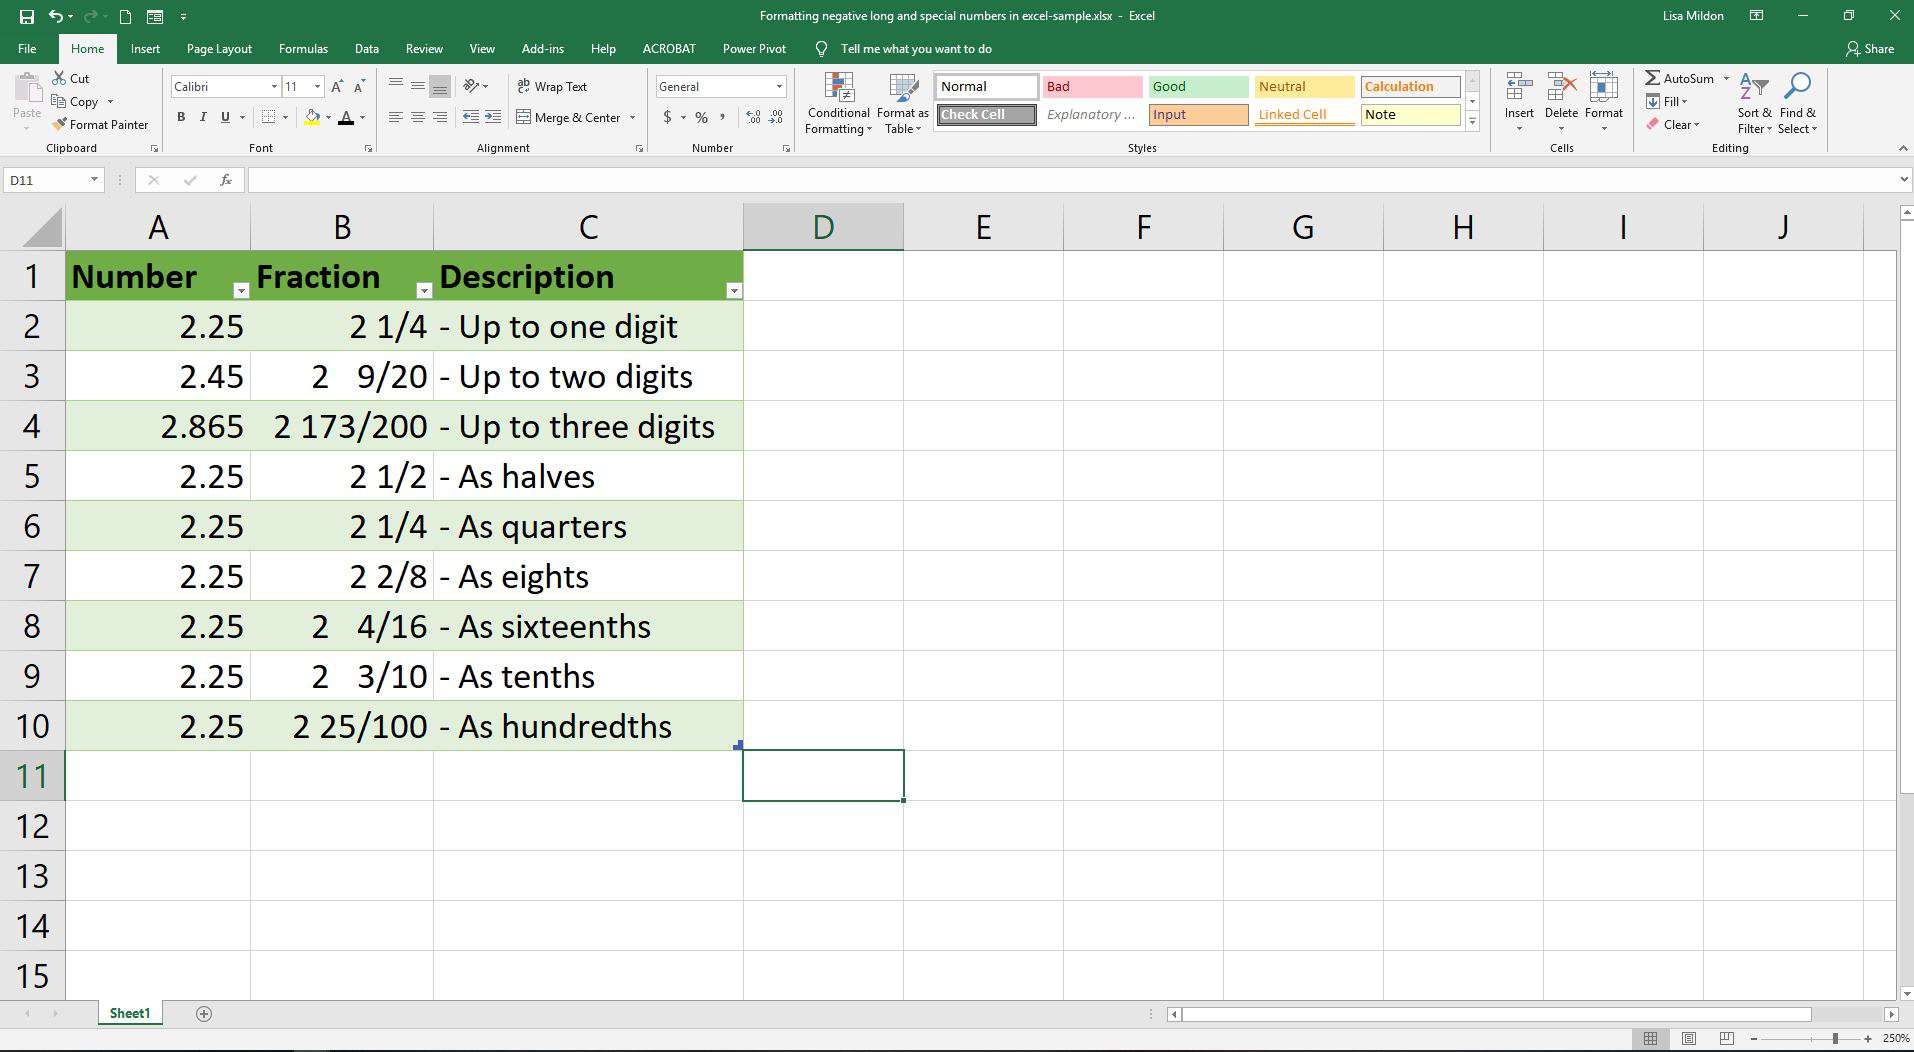Toggle Bottom Align

point(440,86)
